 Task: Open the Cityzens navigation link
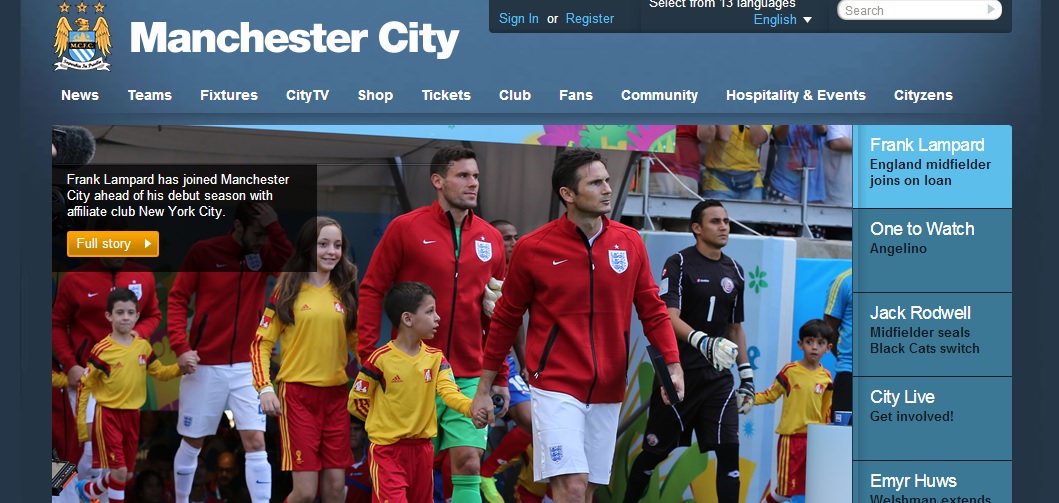(x=923, y=95)
